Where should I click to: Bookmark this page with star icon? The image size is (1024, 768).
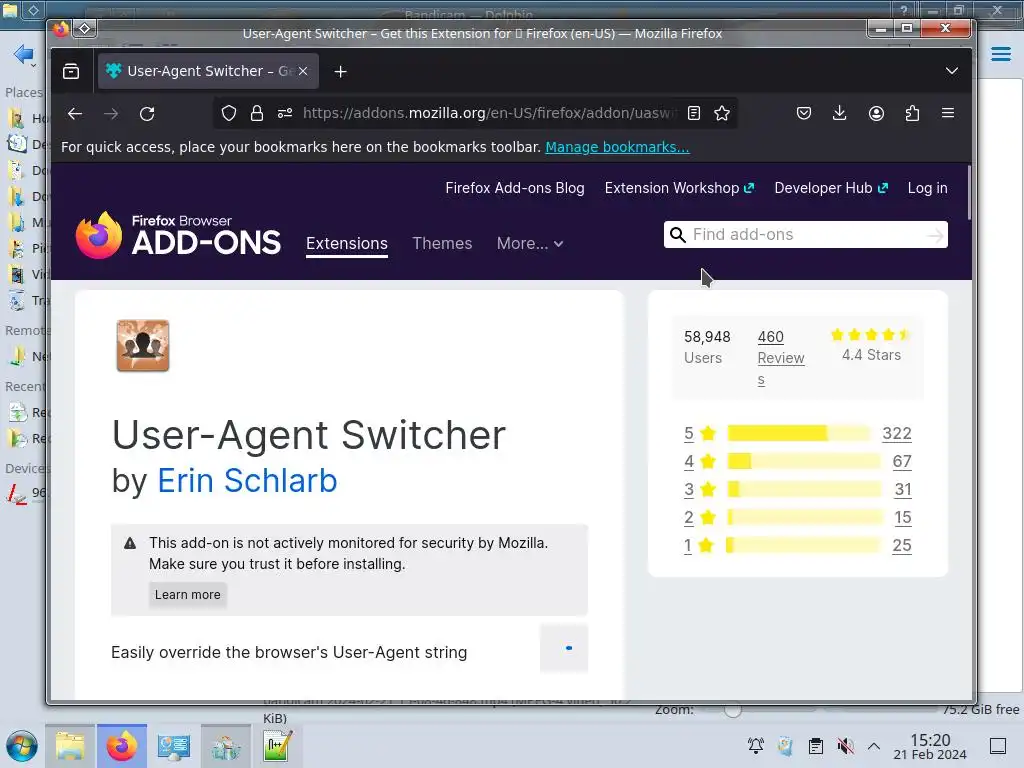[722, 114]
